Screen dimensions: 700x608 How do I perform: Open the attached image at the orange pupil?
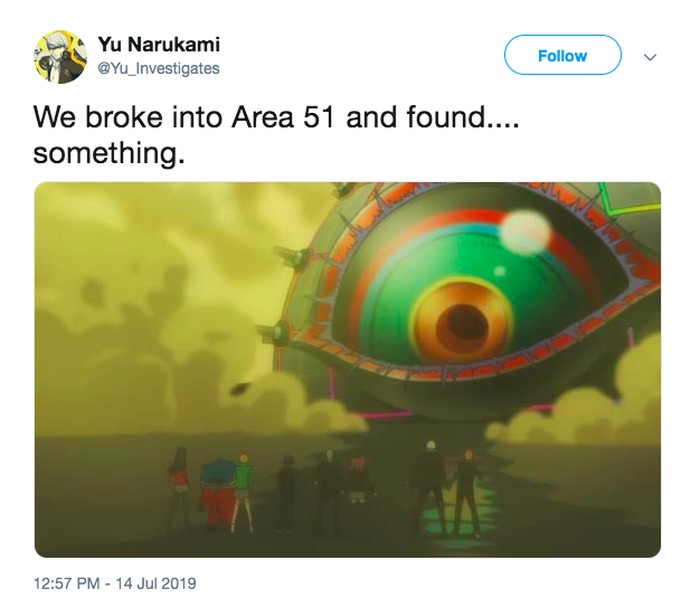pos(462,325)
